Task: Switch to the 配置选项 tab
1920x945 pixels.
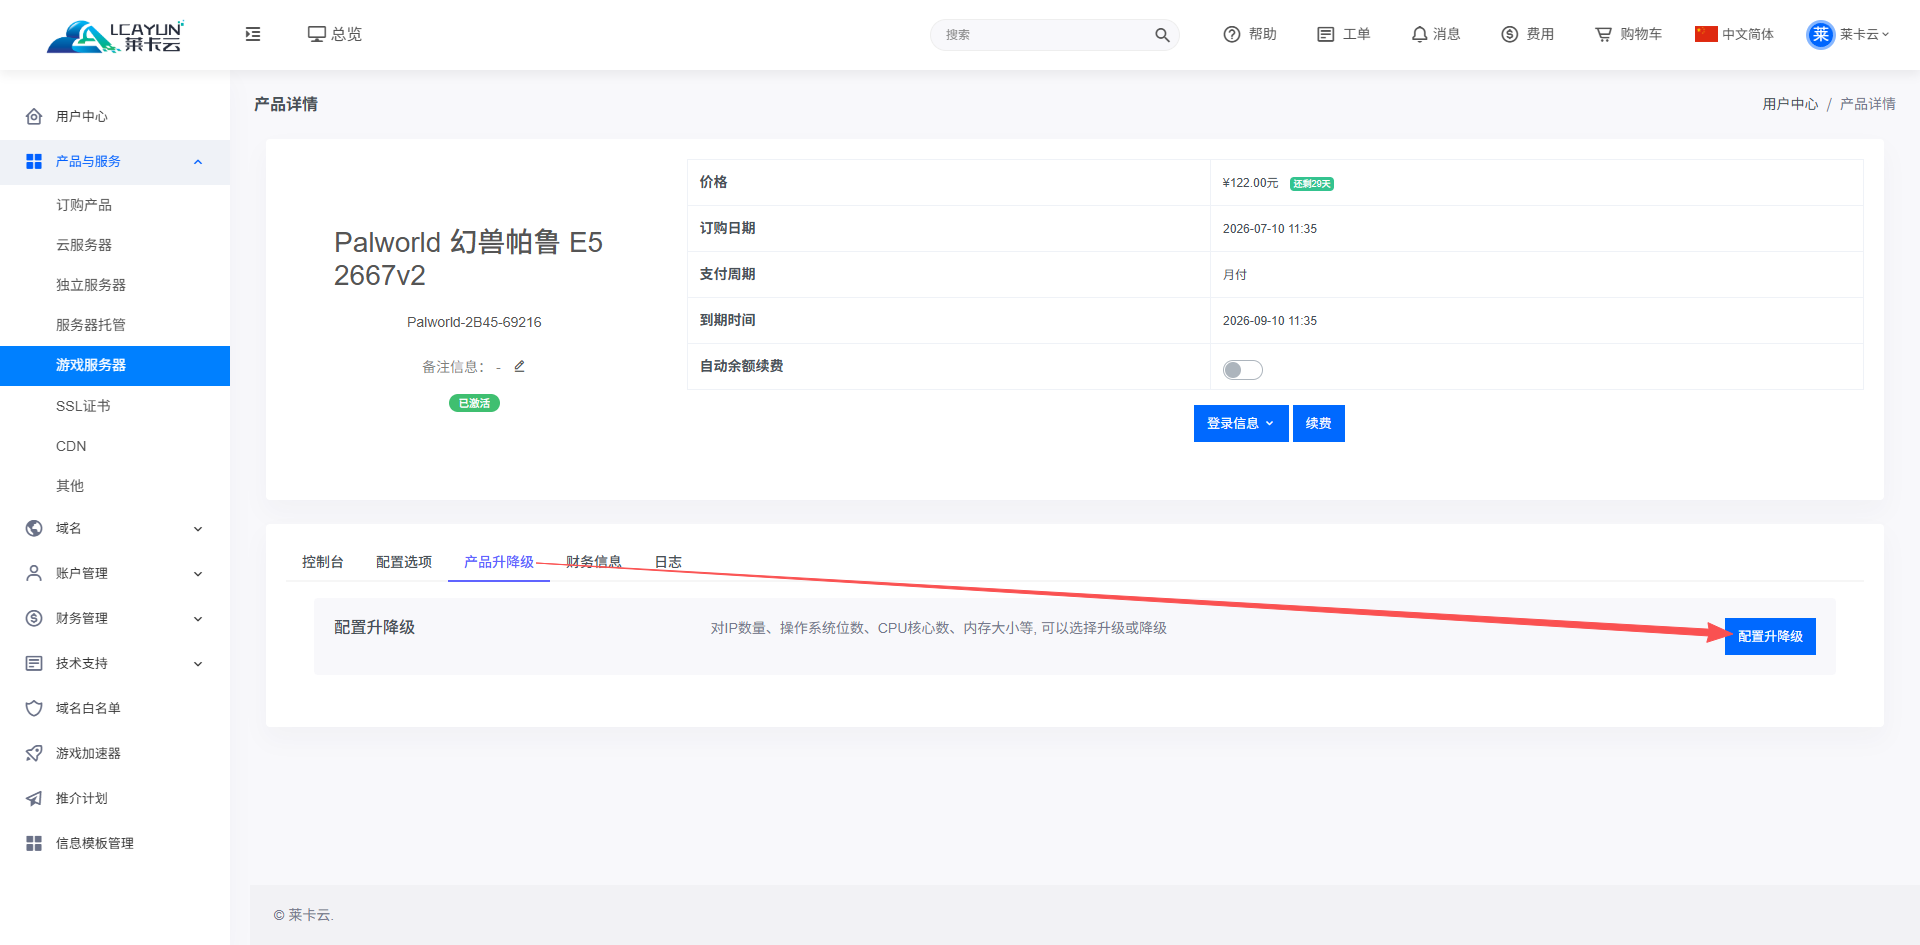Action: (x=404, y=562)
